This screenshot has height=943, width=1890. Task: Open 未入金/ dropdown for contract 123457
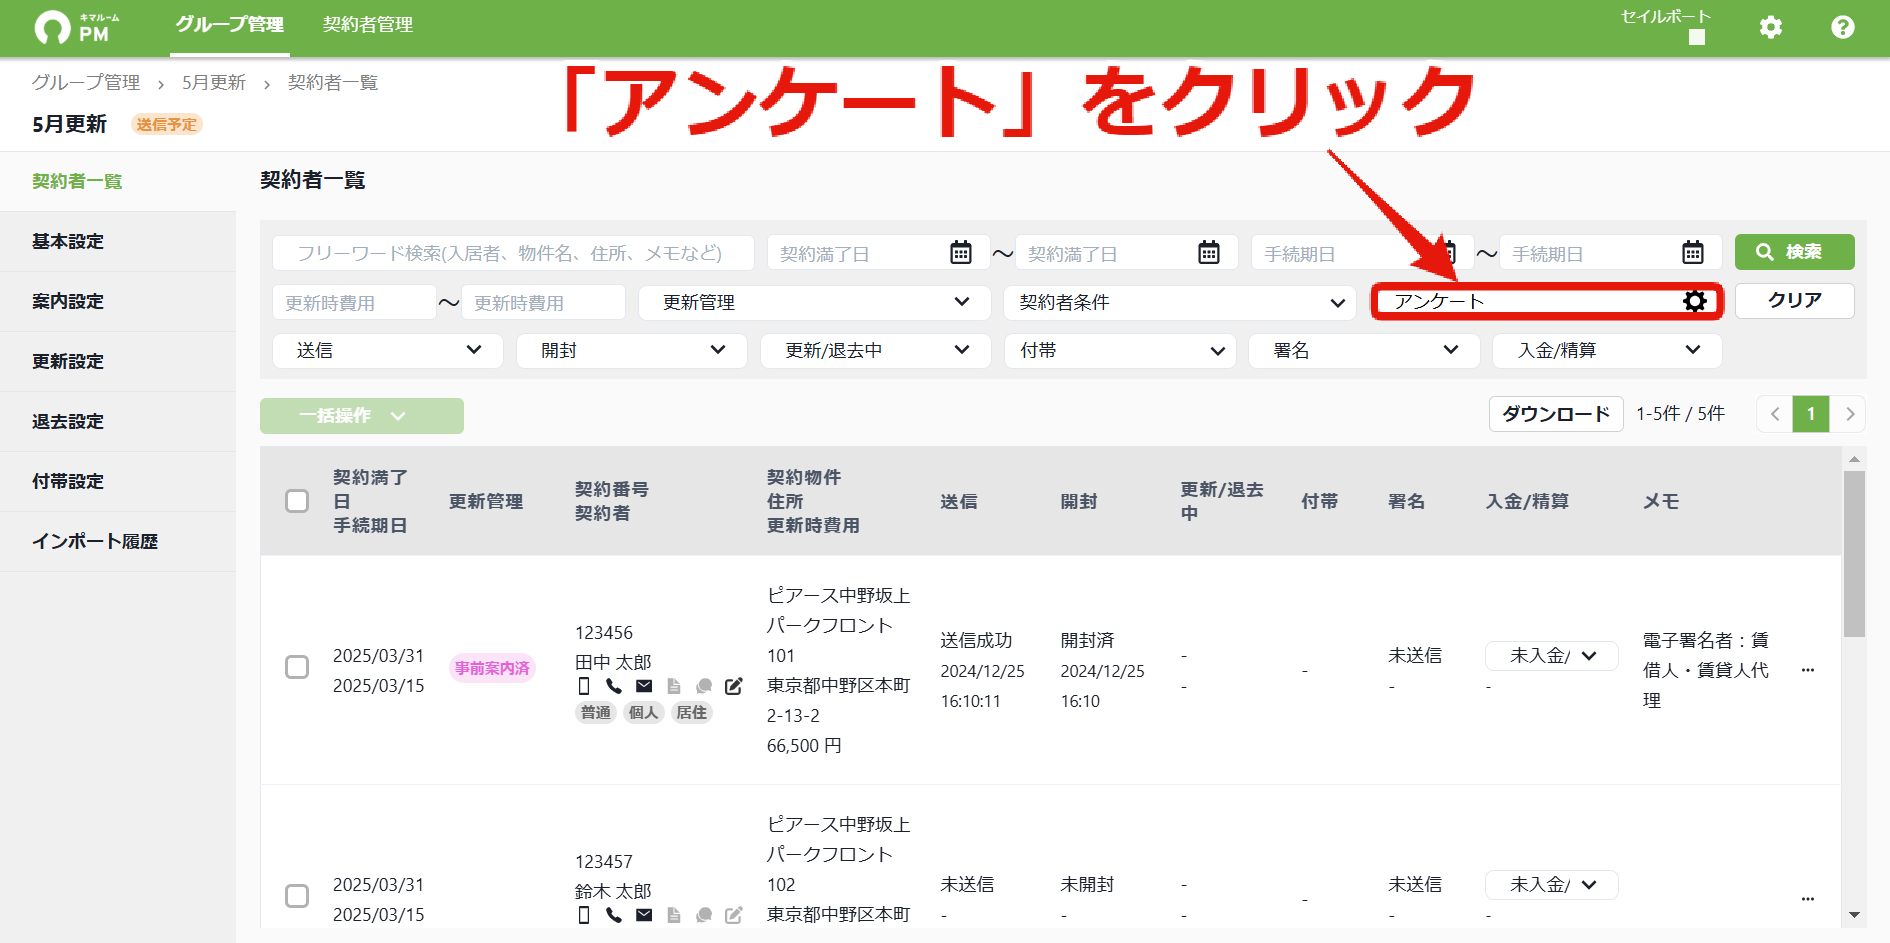(1552, 885)
